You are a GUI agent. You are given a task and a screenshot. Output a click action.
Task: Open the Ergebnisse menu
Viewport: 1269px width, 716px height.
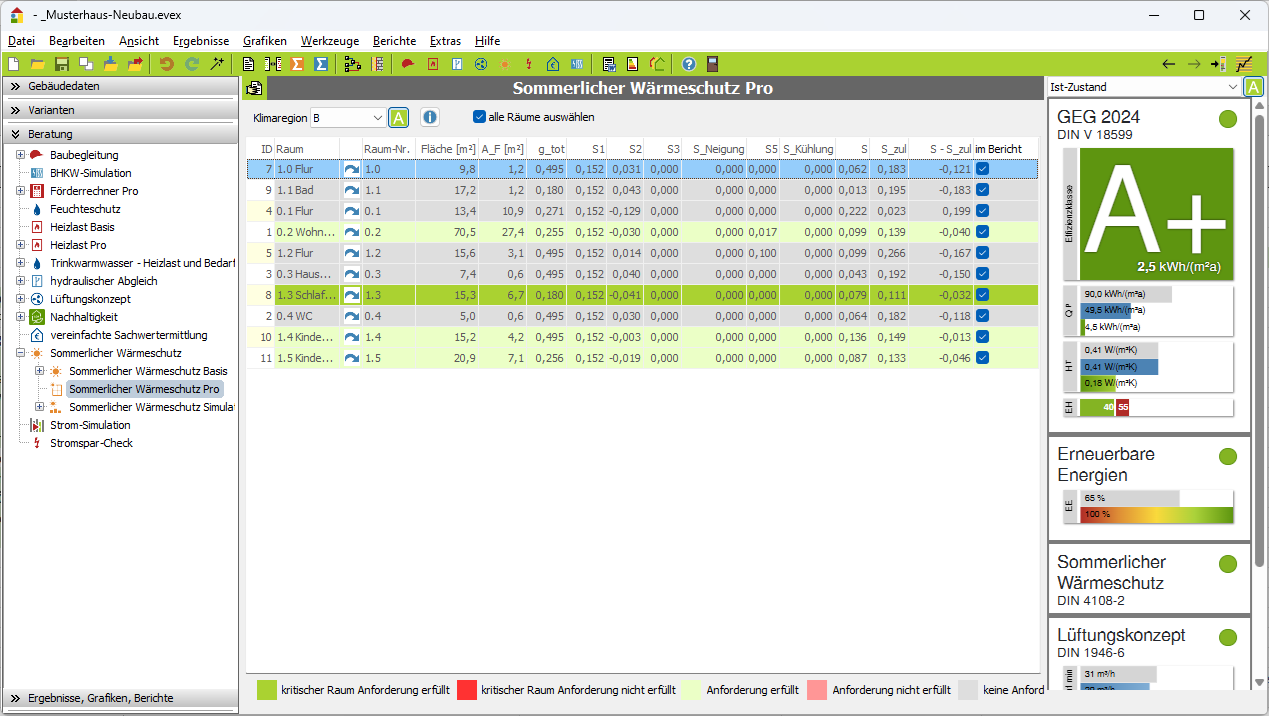coord(201,41)
